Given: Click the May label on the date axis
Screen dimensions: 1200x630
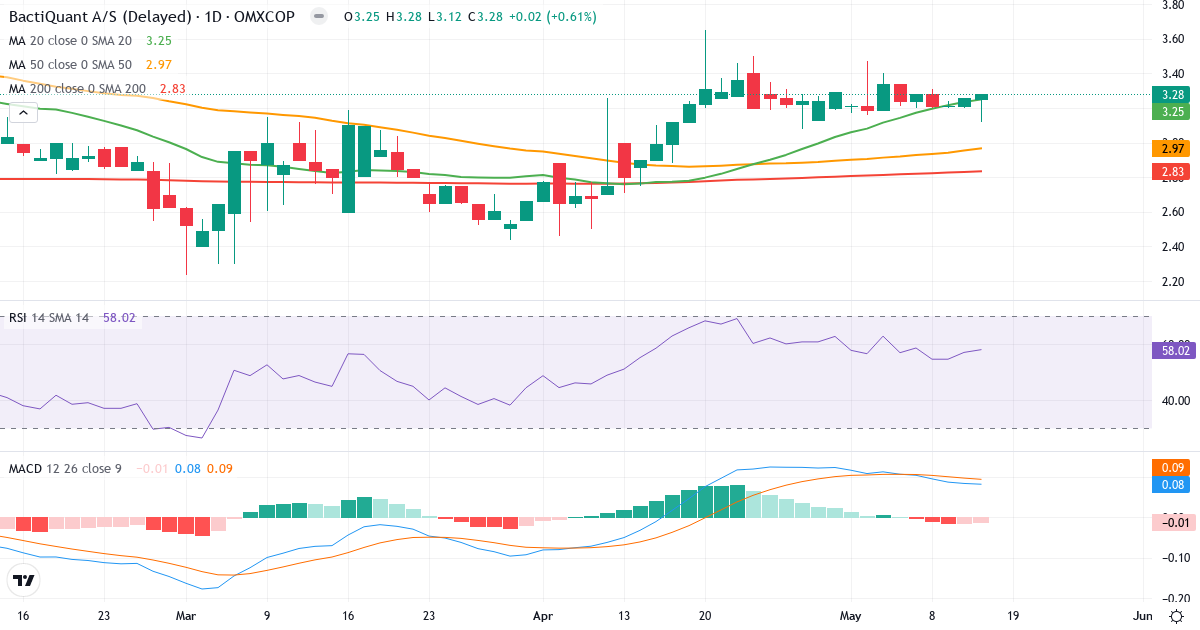Looking at the screenshot, I should 852,615.
